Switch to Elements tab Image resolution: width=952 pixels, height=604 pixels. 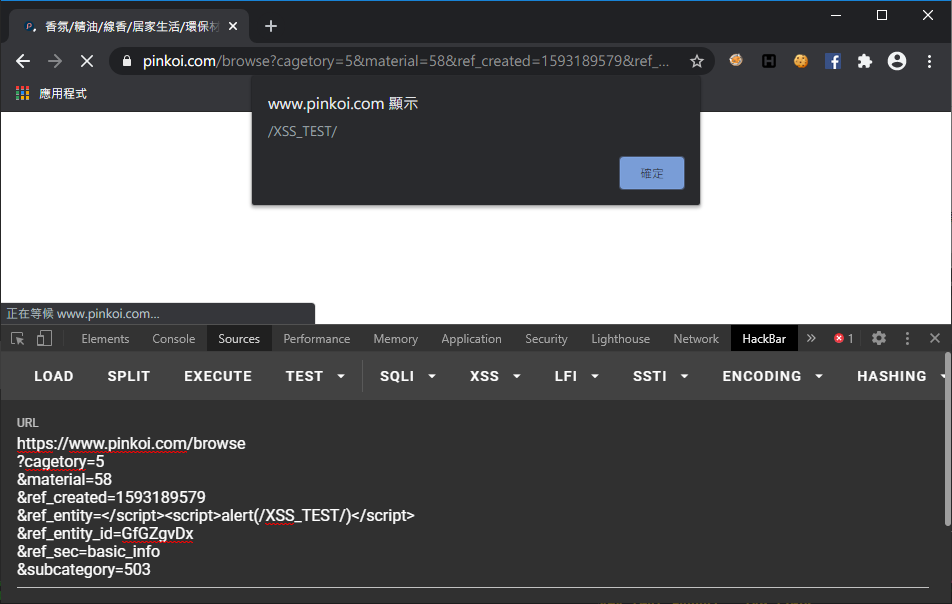[105, 339]
